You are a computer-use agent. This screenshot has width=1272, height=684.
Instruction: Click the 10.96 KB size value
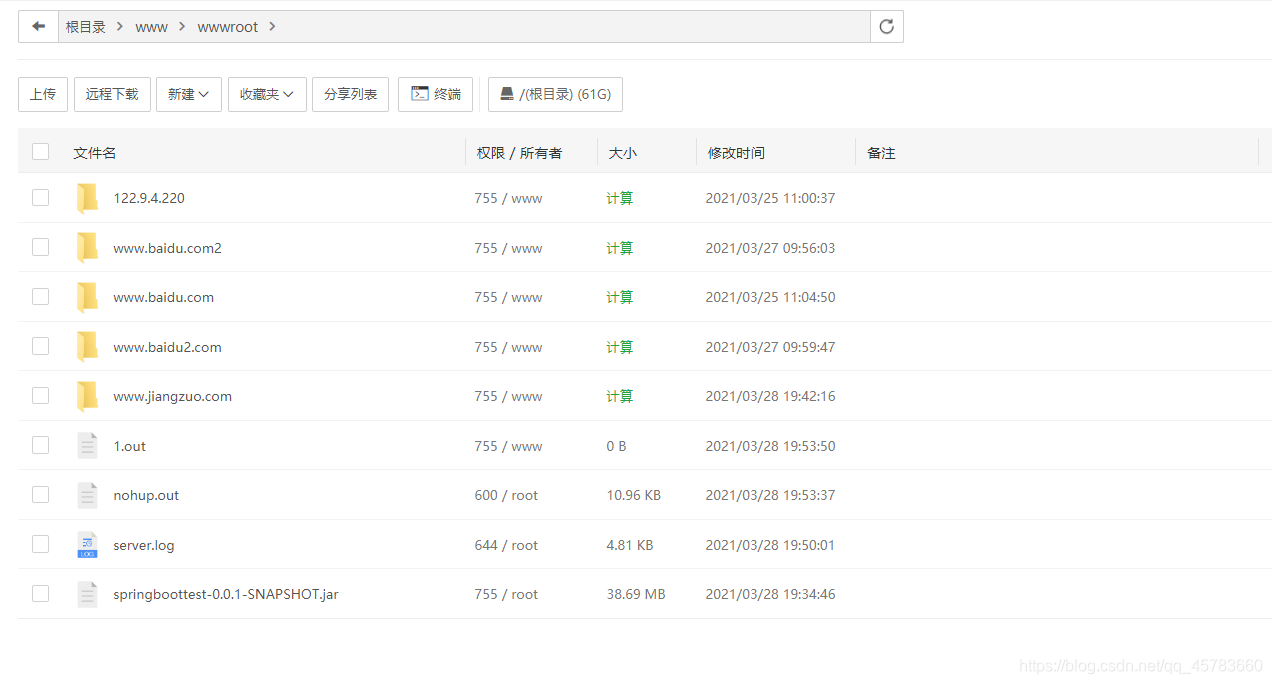tap(633, 495)
